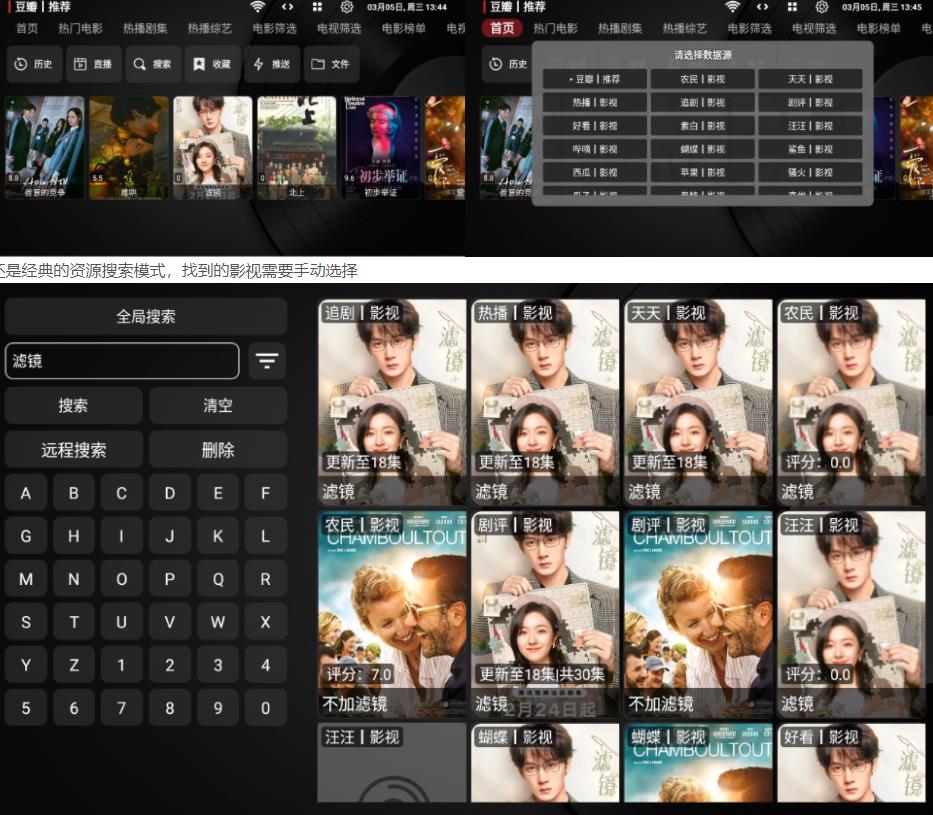Click the 删除 delete button
Viewport: 933px width, 815px height.
218,449
